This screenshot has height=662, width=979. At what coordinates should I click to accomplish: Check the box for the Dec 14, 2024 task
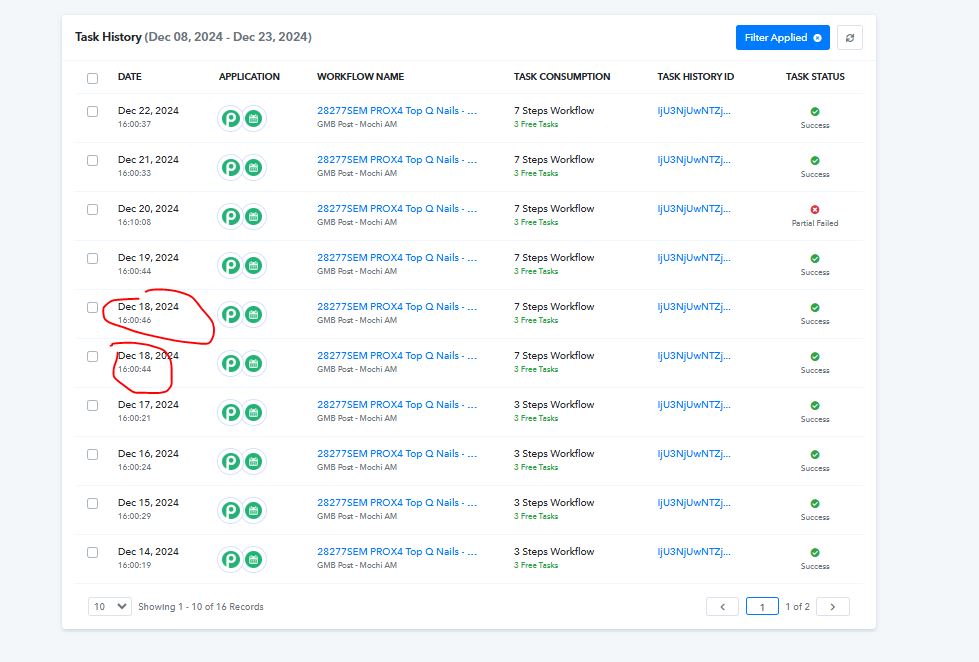pyautogui.click(x=92, y=553)
